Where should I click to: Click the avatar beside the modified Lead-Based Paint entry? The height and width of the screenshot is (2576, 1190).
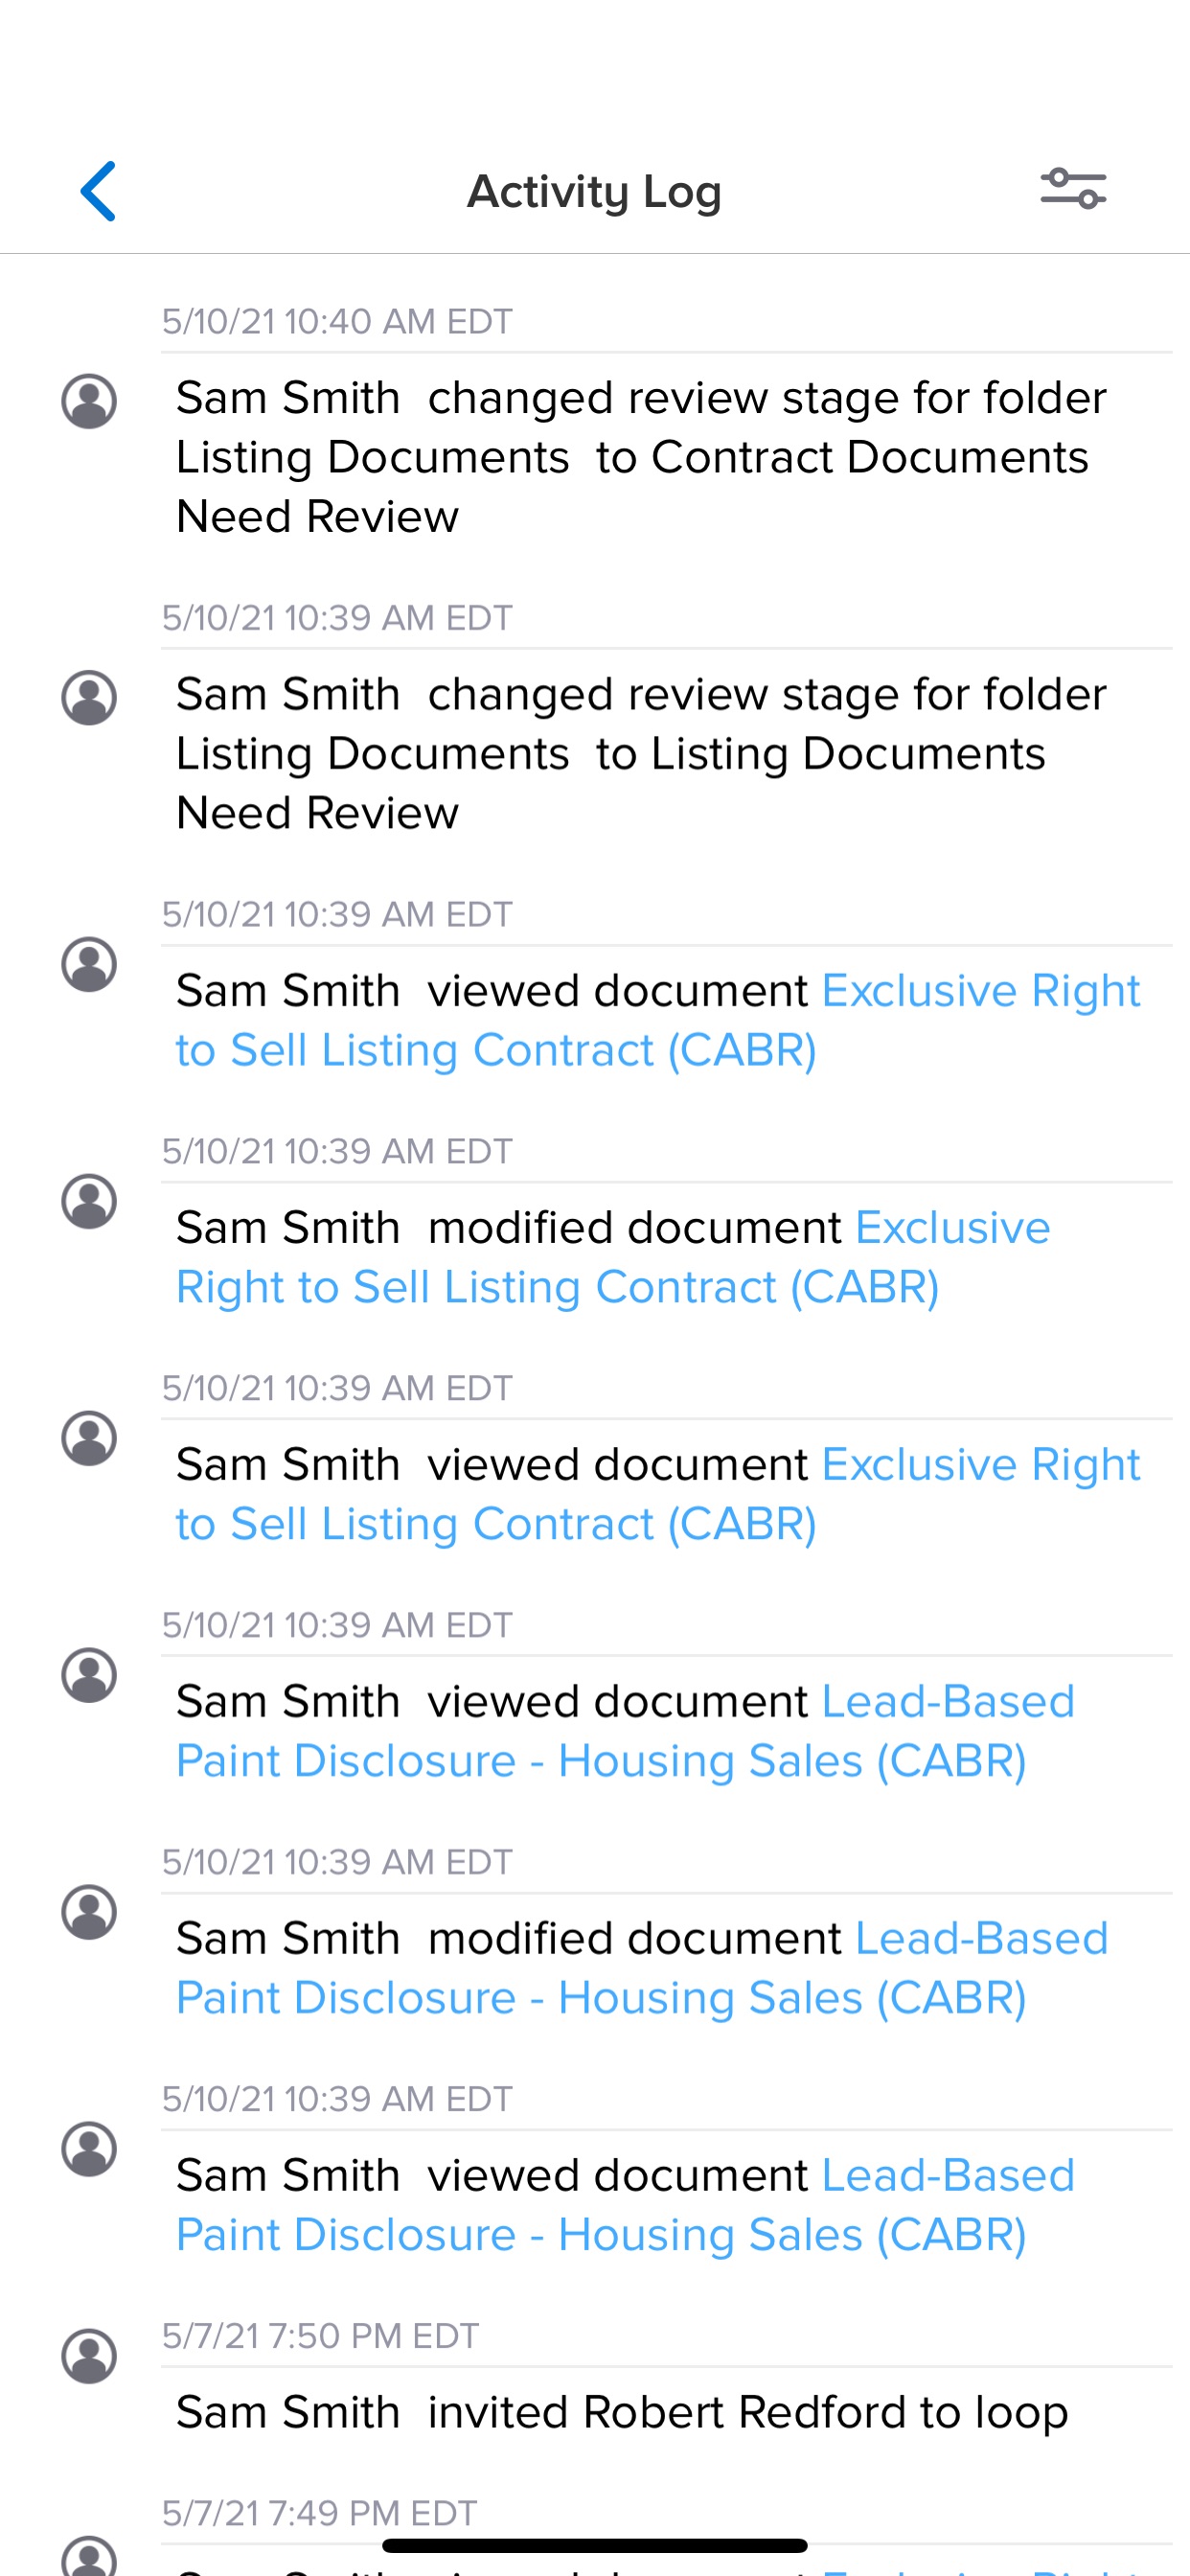pos(88,1912)
